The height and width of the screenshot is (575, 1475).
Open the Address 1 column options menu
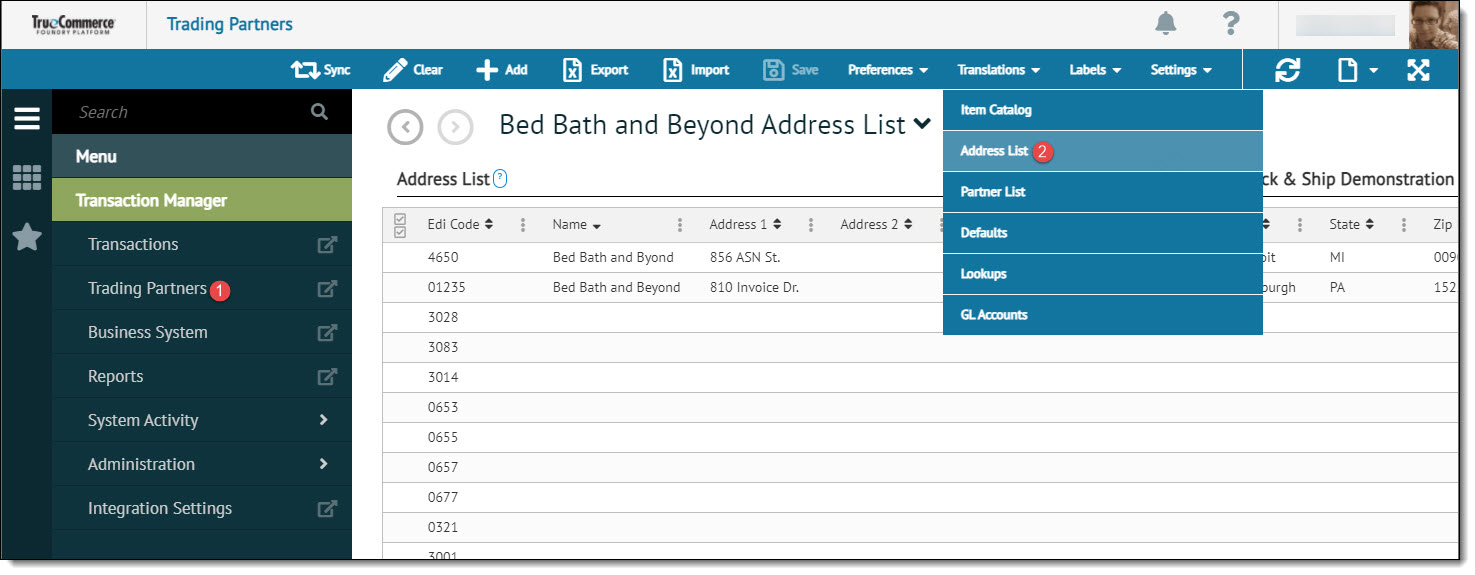click(811, 225)
